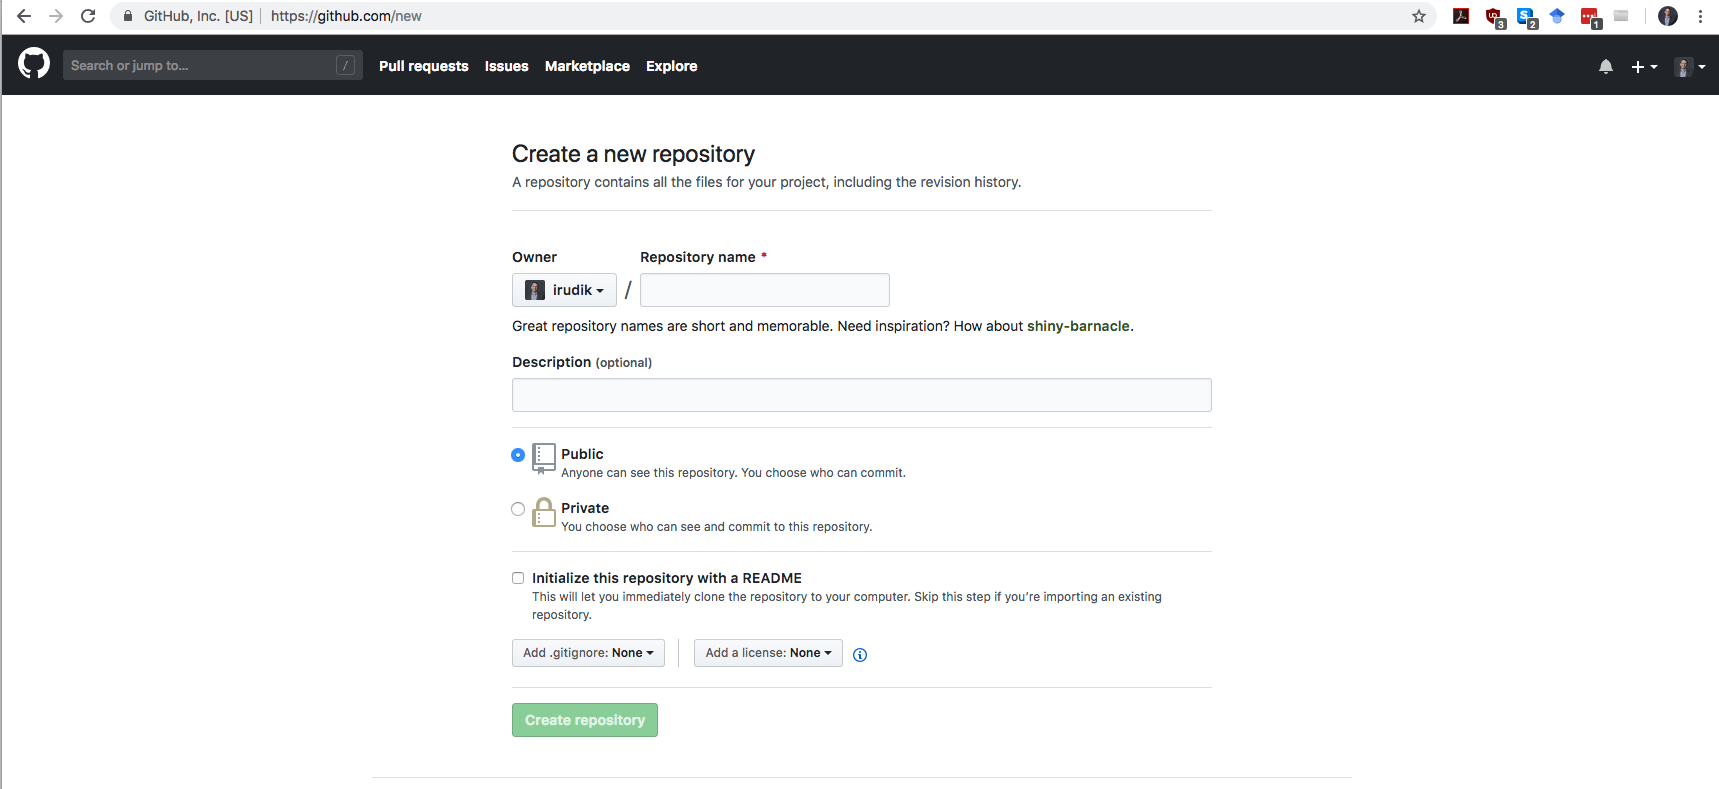Open the Marketplace page
Viewport: 1719px width, 789px height.
587,66
